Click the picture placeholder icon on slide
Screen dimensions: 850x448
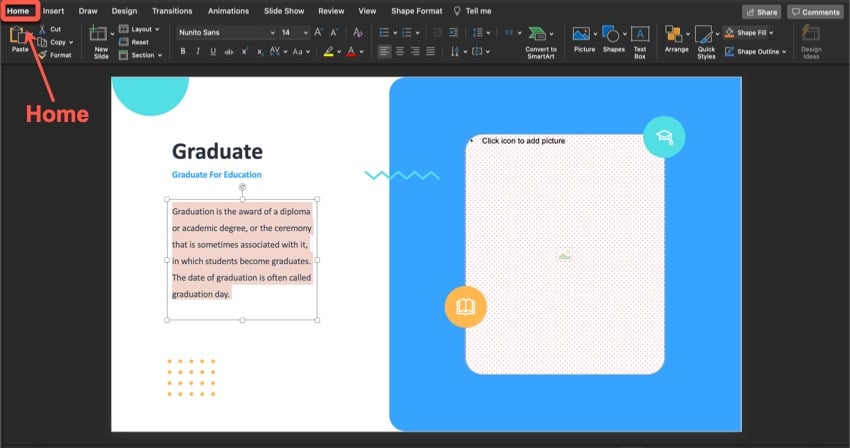pyautogui.click(x=565, y=256)
